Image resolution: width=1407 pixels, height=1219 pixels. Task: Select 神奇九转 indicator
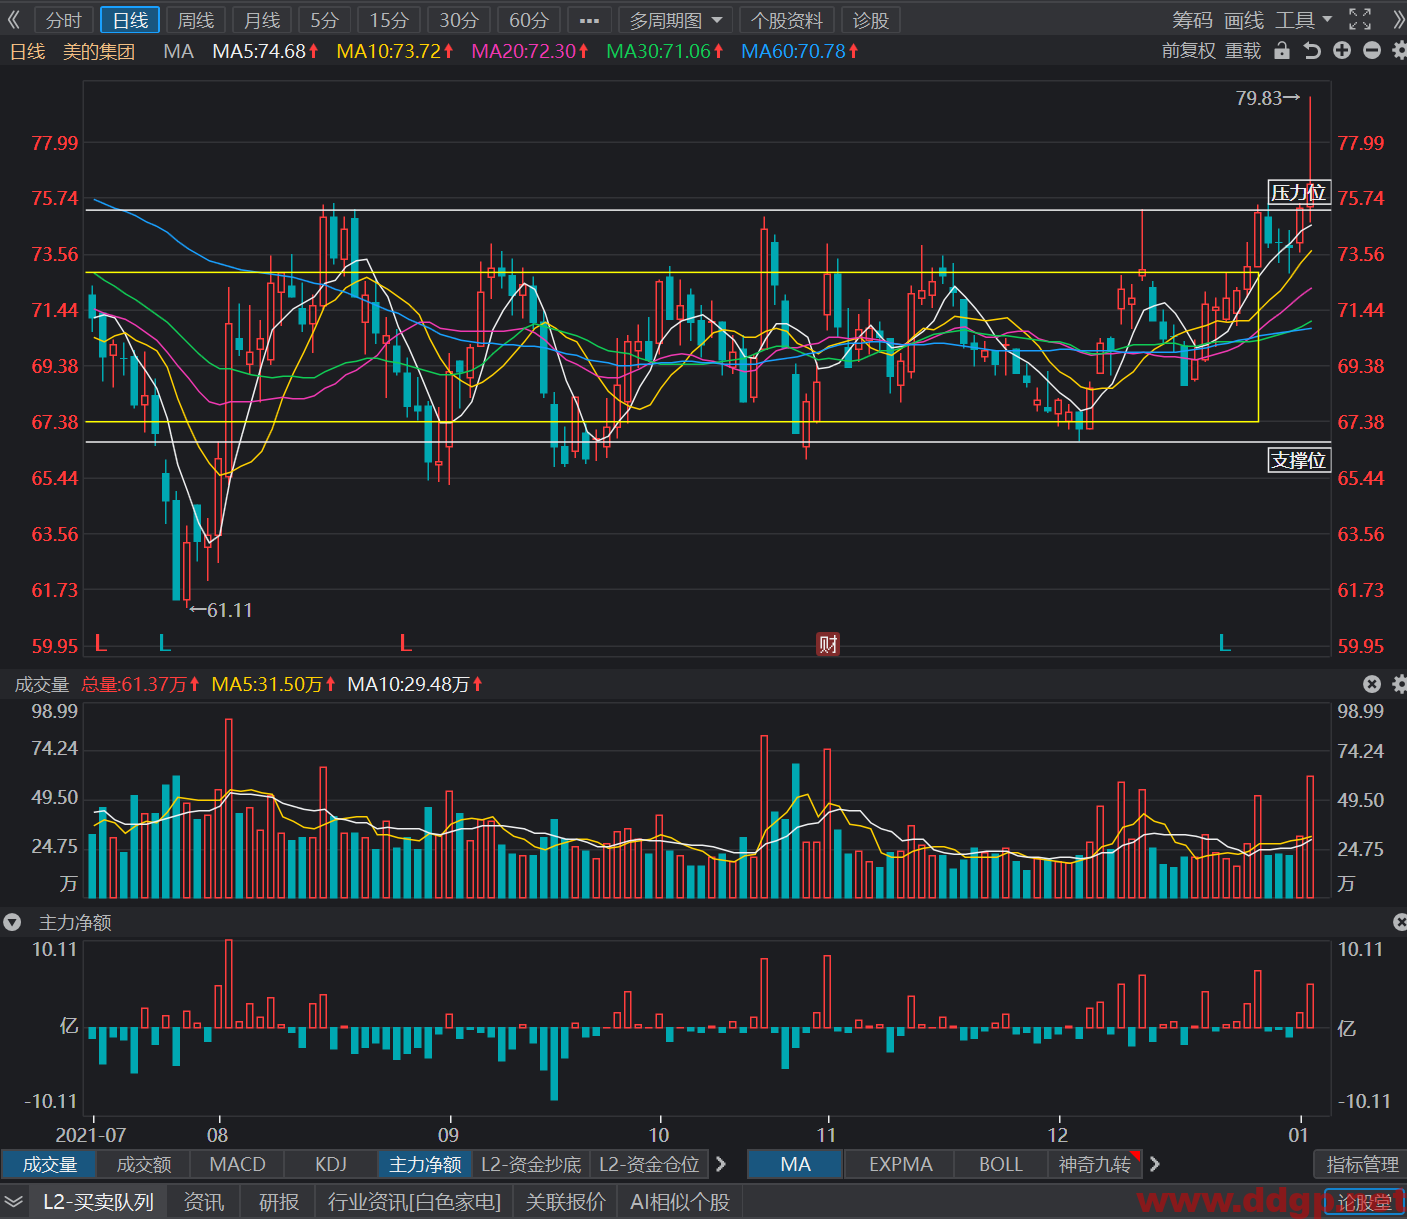coord(1095,1164)
